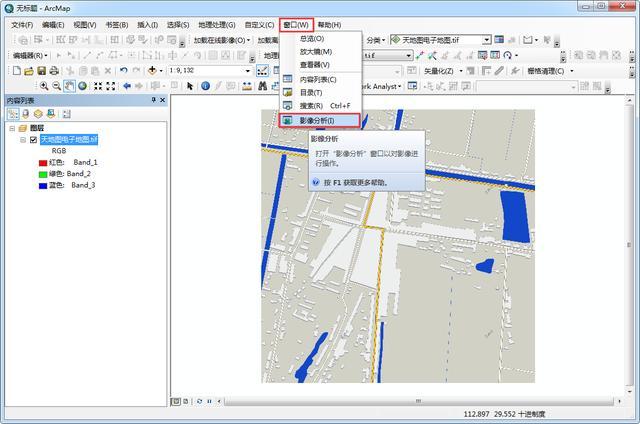Image resolution: width=640 pixels, height=424 pixels.
Task: Choose 目录(T) from the window menu
Action: pyautogui.click(x=320, y=93)
